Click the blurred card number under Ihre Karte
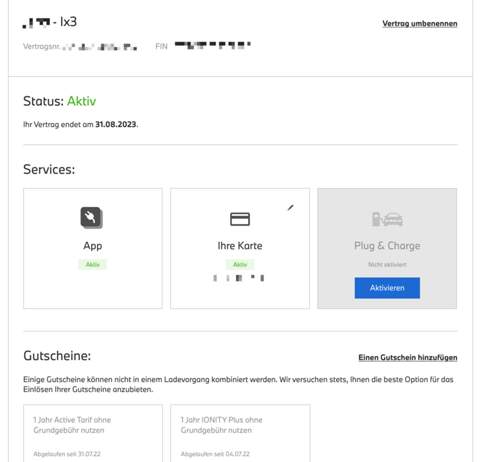500x462 pixels. [x=239, y=278]
